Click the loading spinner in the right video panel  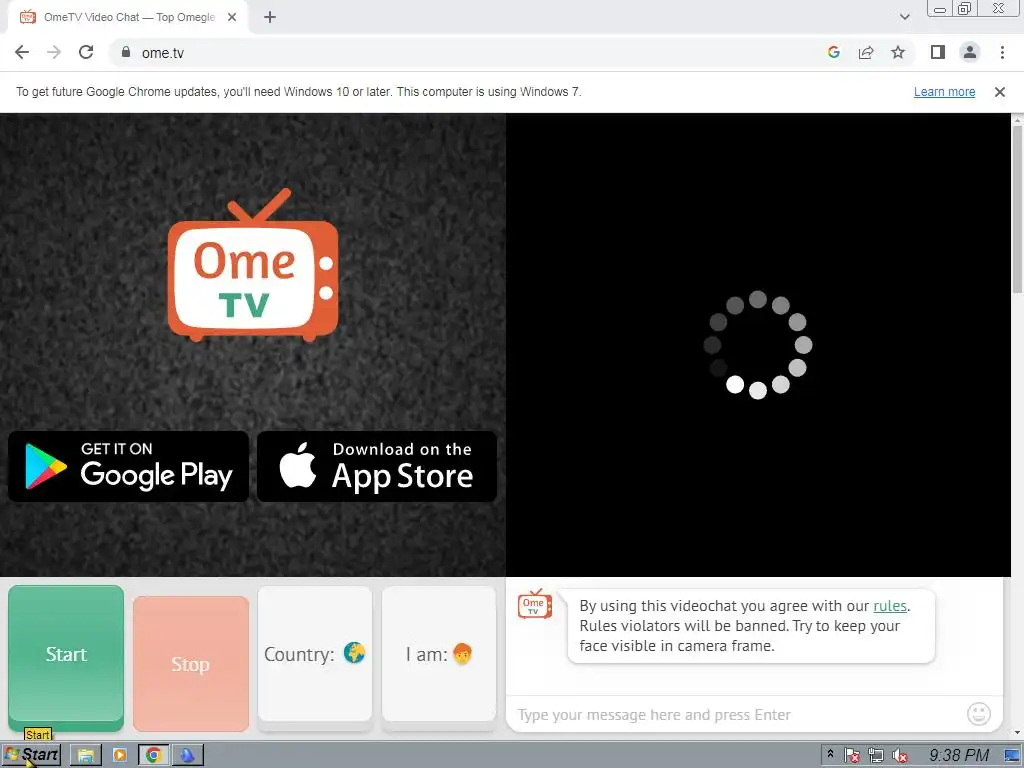tap(758, 345)
